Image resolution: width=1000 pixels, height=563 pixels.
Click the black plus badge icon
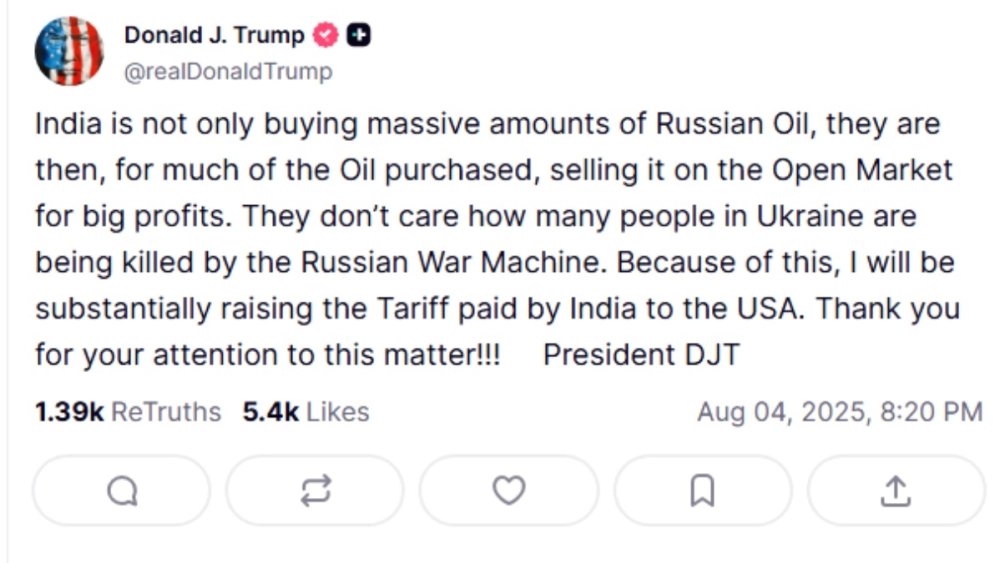point(358,35)
